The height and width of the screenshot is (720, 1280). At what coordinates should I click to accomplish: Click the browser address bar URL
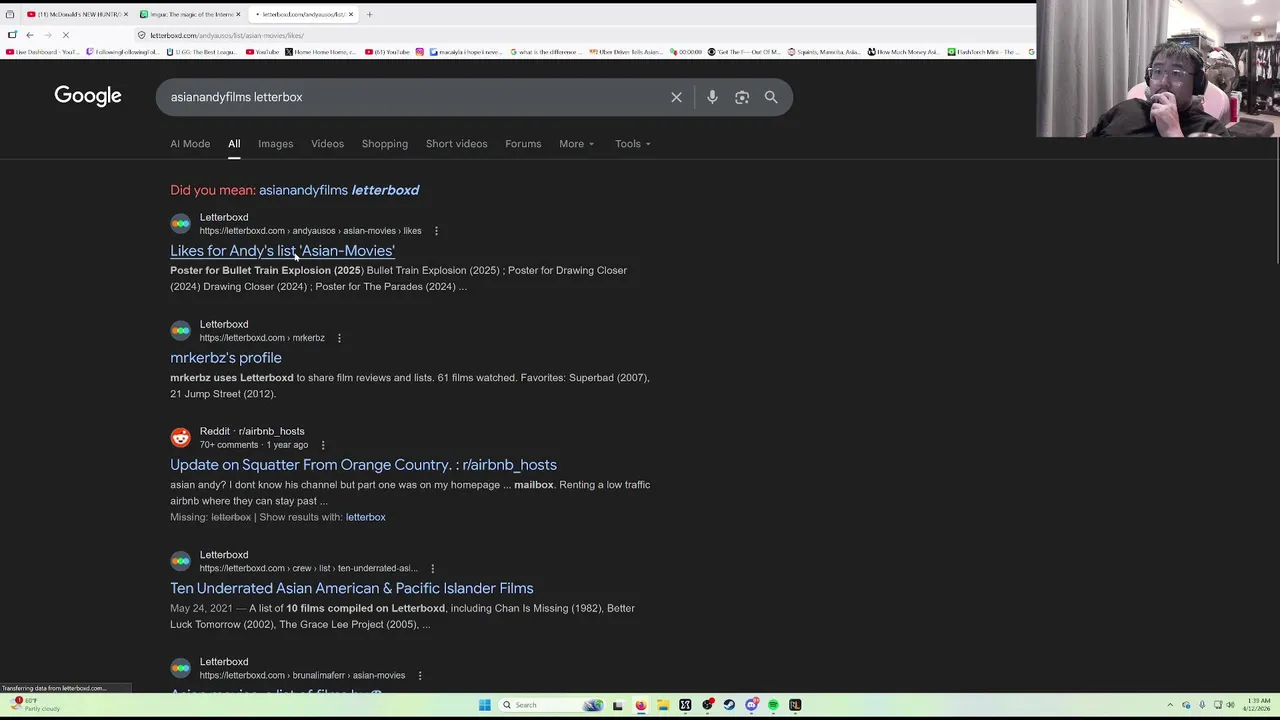(227, 35)
